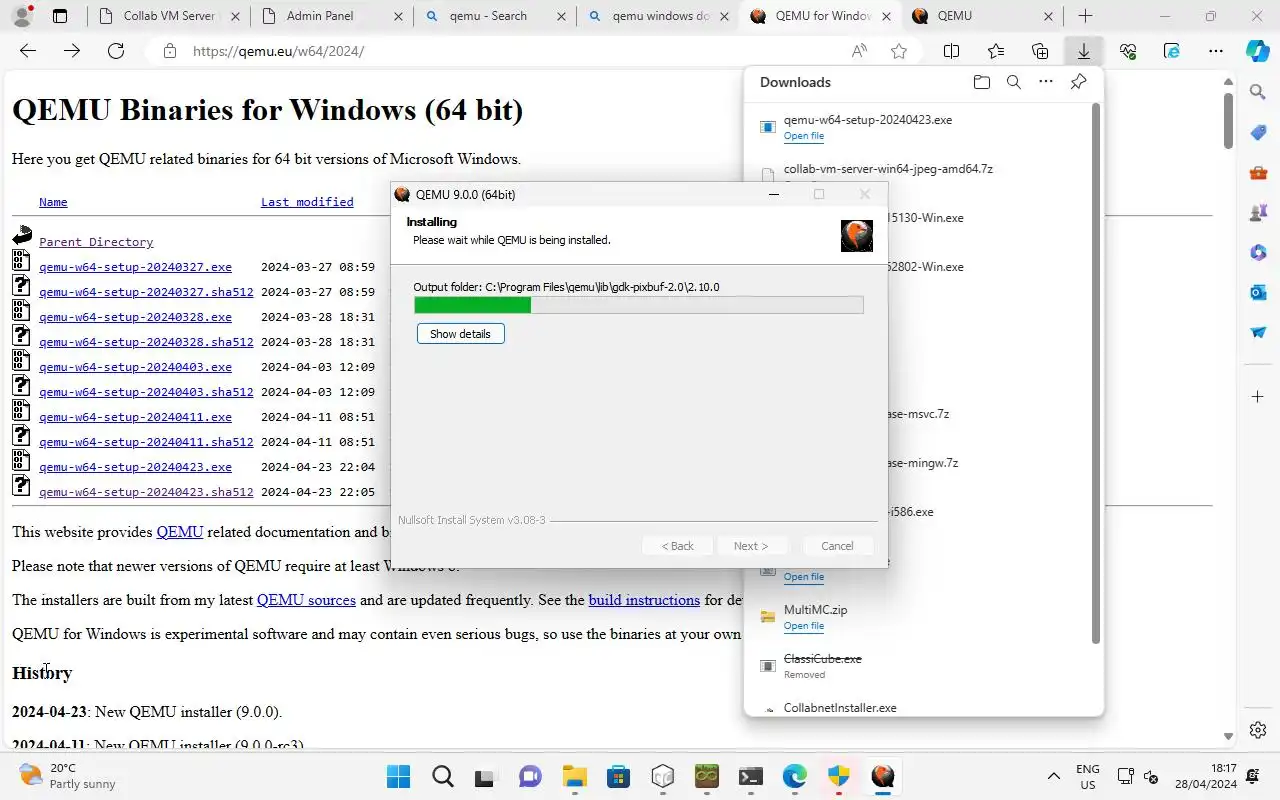Screen dimensions: 1280x800
Task: Open Windows Start menu
Action: (x=398, y=776)
